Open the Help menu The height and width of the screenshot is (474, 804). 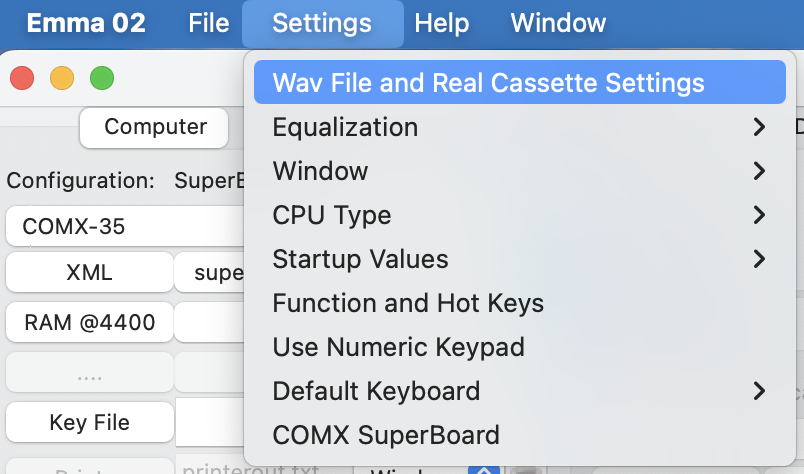click(x=442, y=23)
